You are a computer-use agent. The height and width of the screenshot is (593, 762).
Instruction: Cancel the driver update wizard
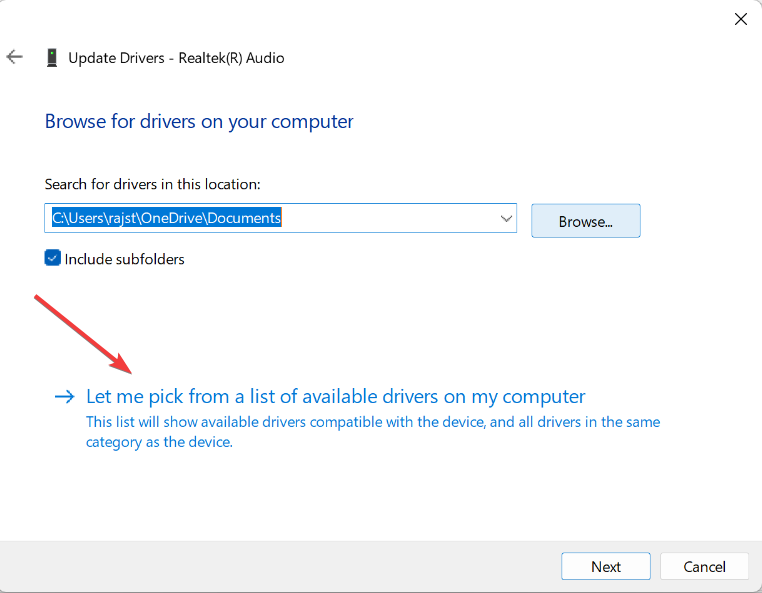point(704,566)
